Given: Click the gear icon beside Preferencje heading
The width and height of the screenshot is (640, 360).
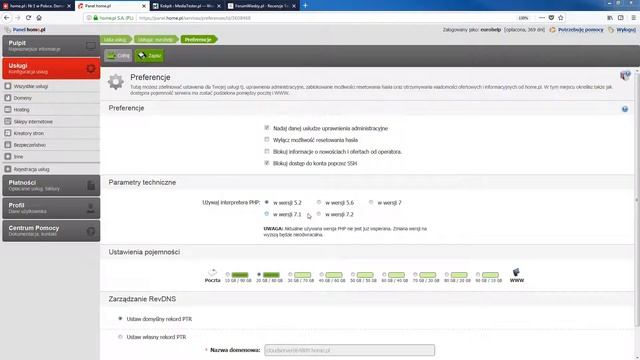Looking at the screenshot, I should 116,82.
